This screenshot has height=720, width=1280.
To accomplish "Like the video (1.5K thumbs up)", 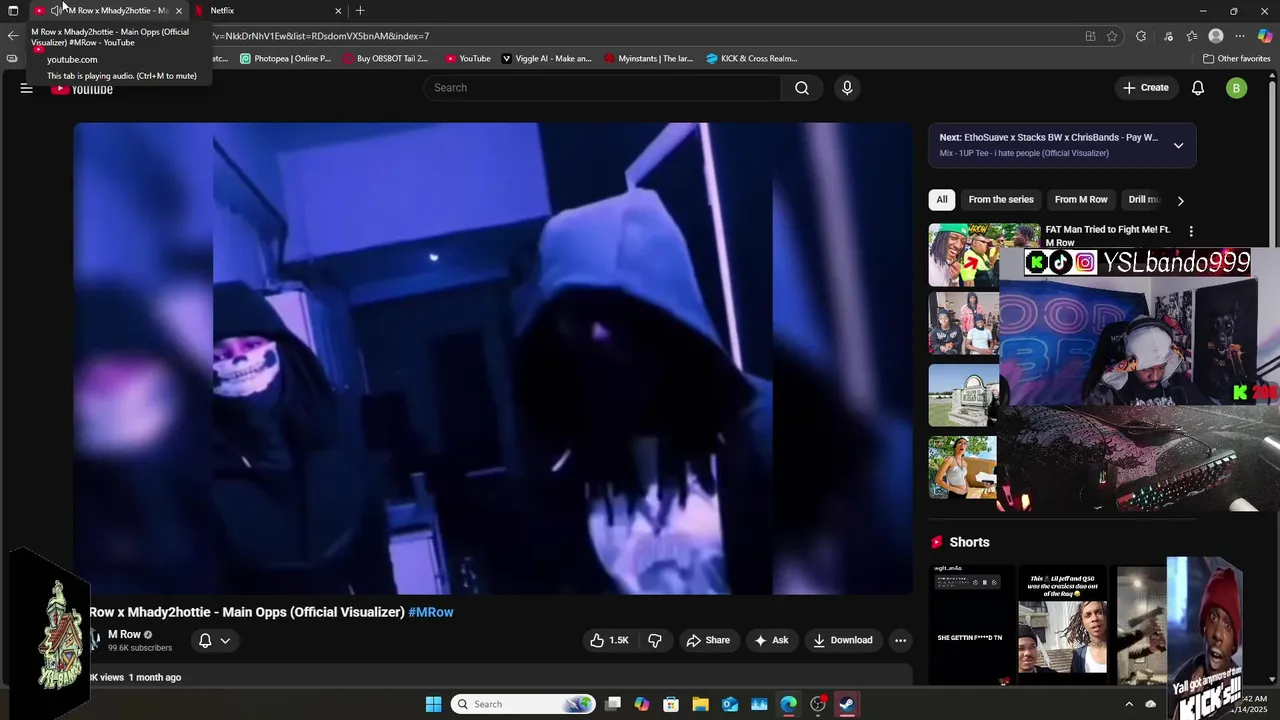I will click(609, 640).
